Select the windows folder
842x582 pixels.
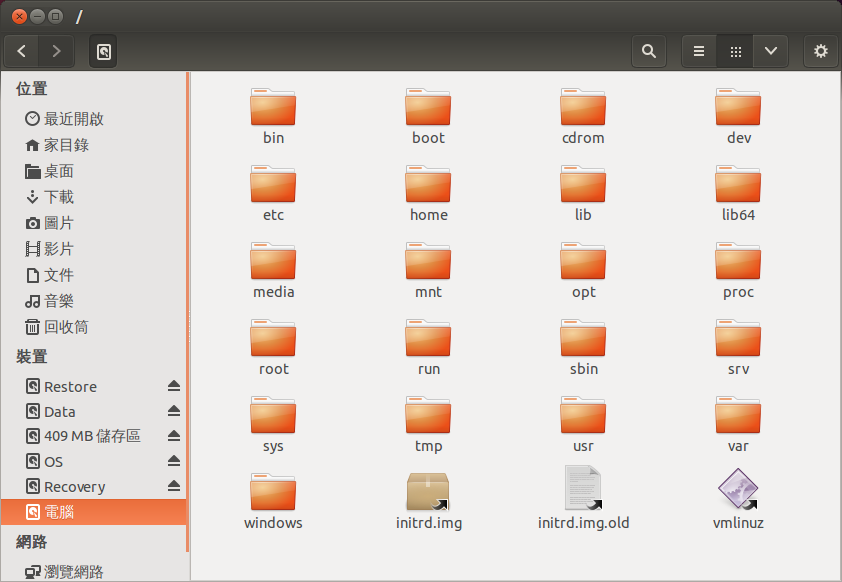pyautogui.click(x=273, y=502)
